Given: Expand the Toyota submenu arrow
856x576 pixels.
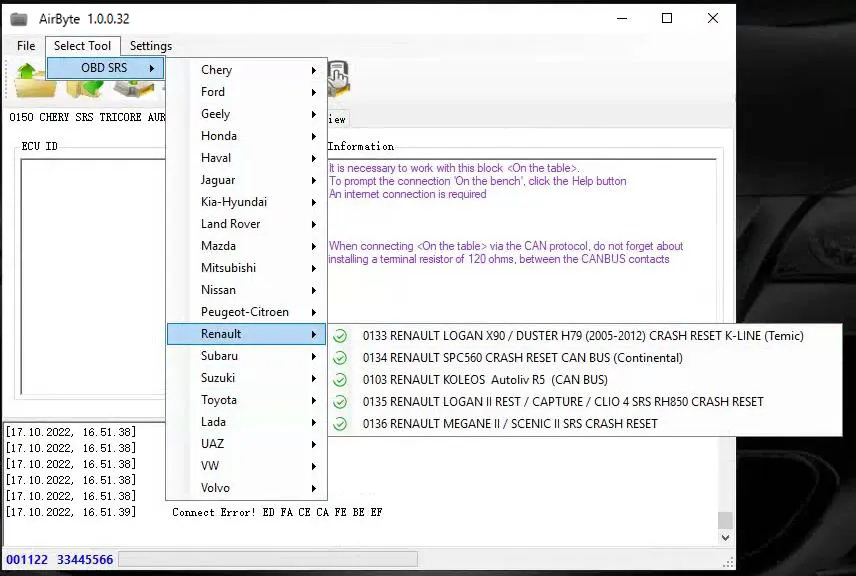Looking at the screenshot, I should [x=314, y=400].
